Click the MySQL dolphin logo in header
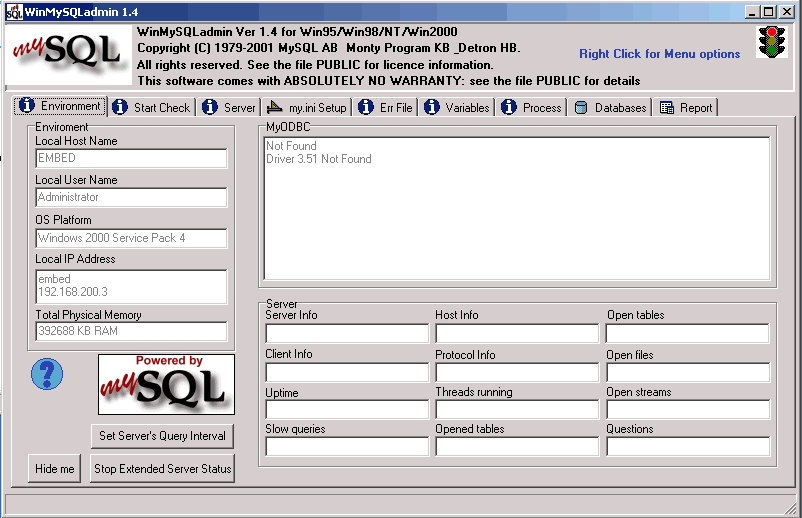The image size is (802, 518). tap(68, 57)
